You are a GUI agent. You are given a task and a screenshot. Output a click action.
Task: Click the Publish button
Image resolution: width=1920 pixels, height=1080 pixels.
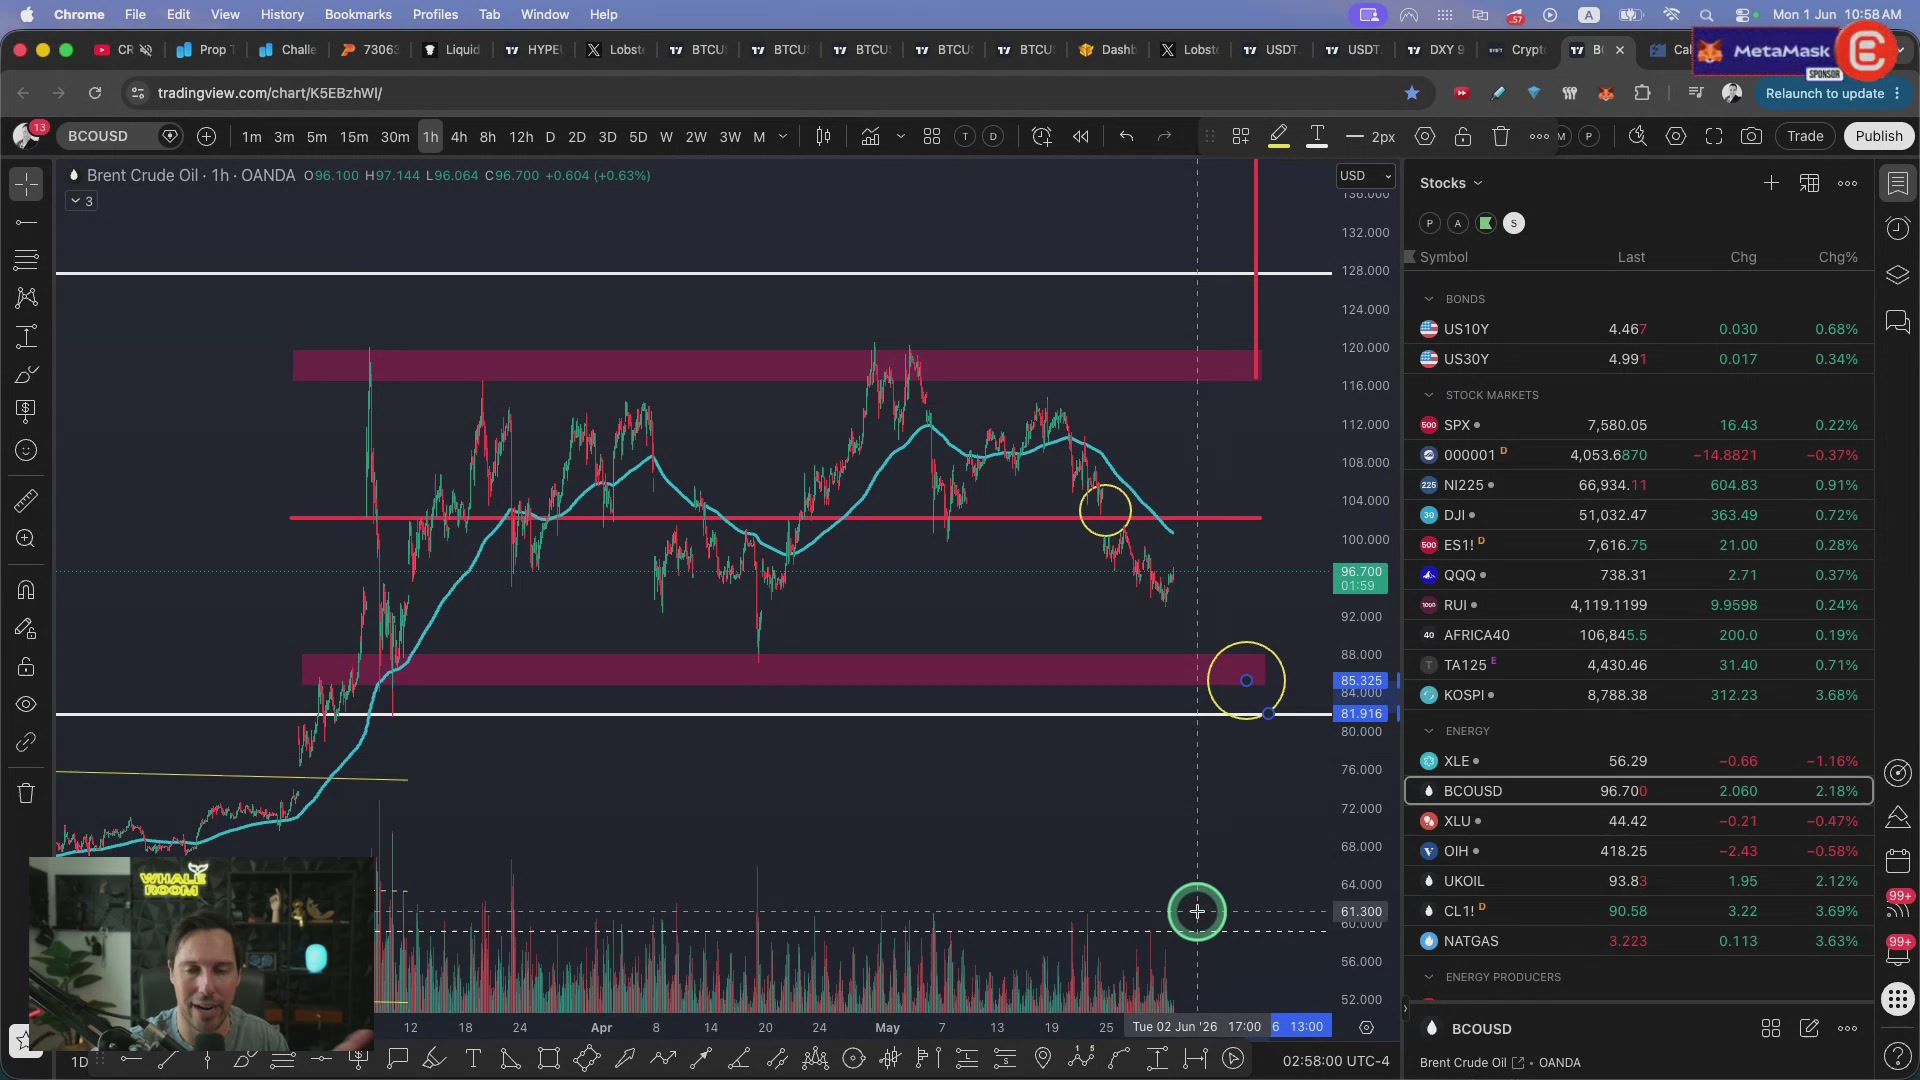1878,137
